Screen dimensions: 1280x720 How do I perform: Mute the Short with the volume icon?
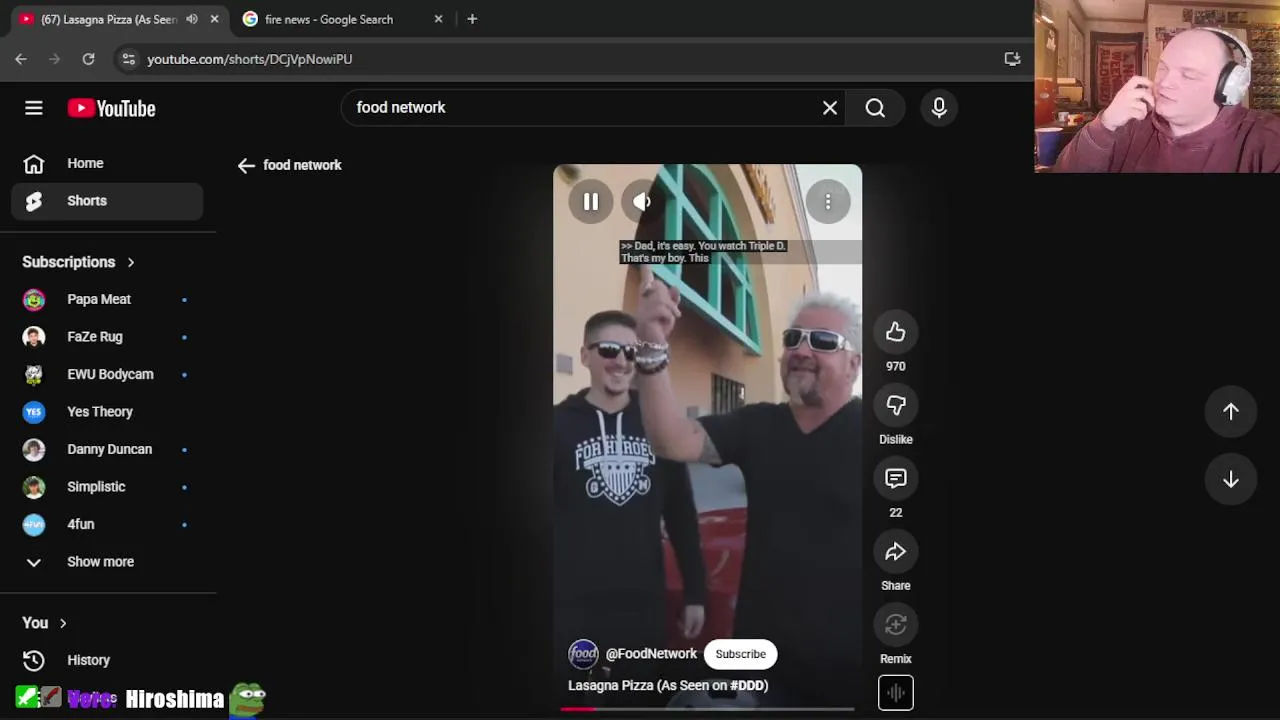click(x=642, y=202)
